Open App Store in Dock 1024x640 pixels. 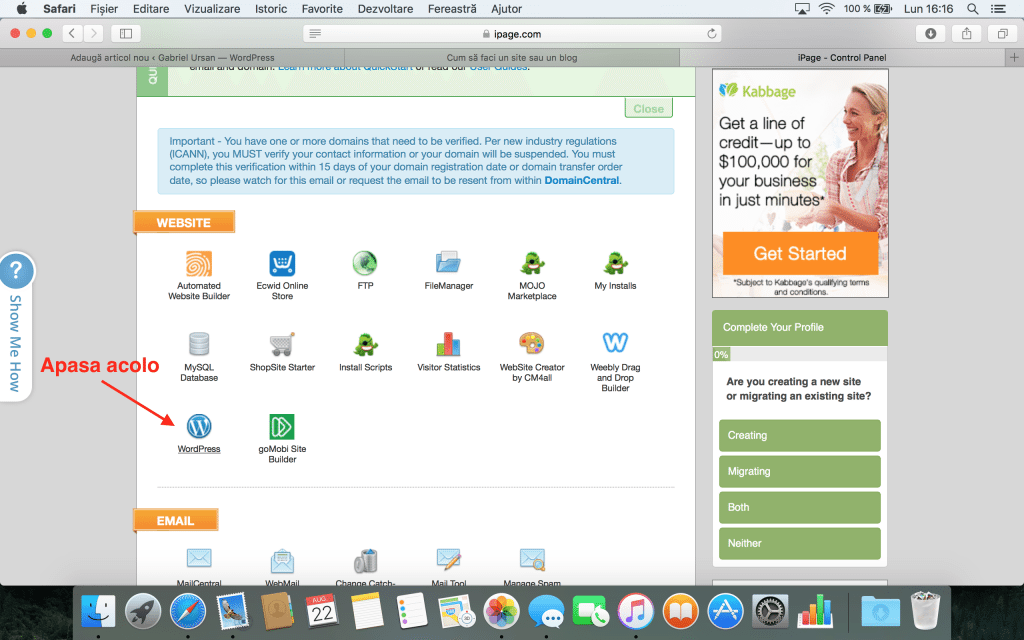(x=725, y=612)
